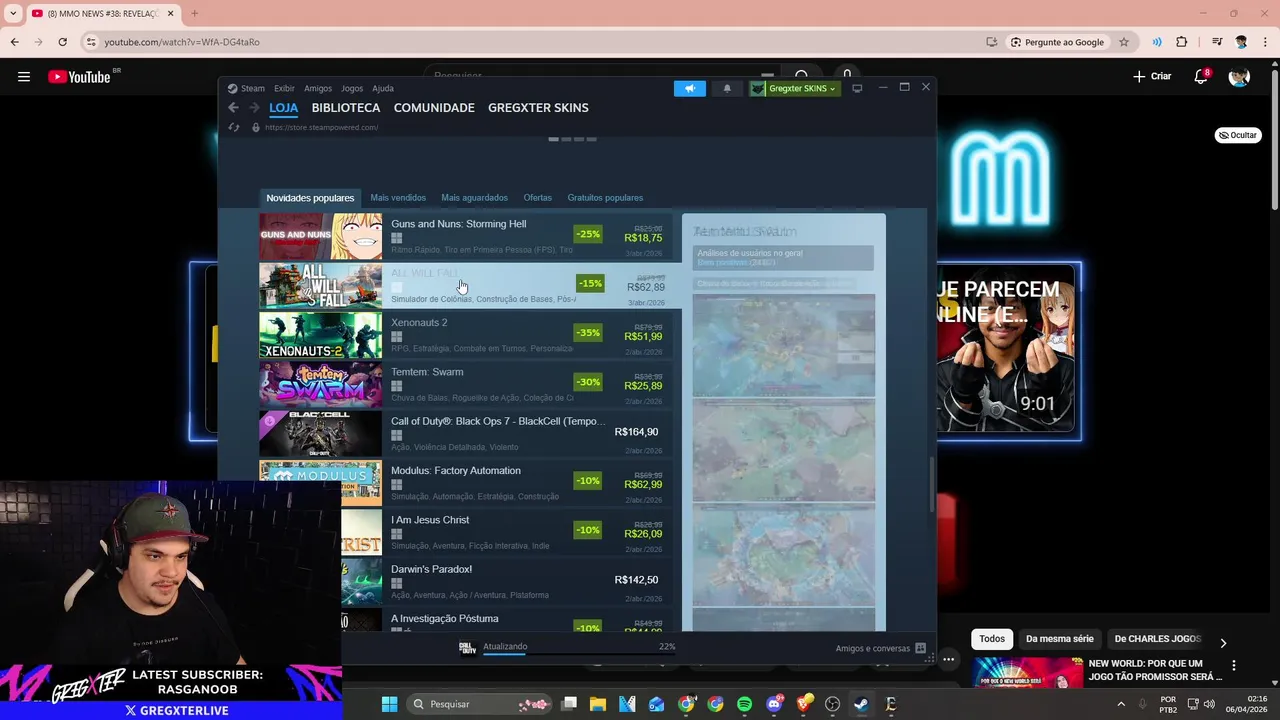The height and width of the screenshot is (720, 1280).
Task: Select the Ofertas tab
Action: tap(537, 198)
